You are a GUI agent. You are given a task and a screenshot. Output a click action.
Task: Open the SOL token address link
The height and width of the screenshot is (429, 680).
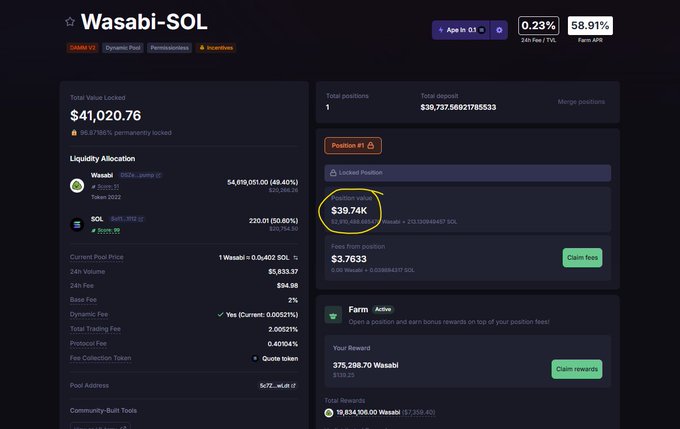point(127,219)
